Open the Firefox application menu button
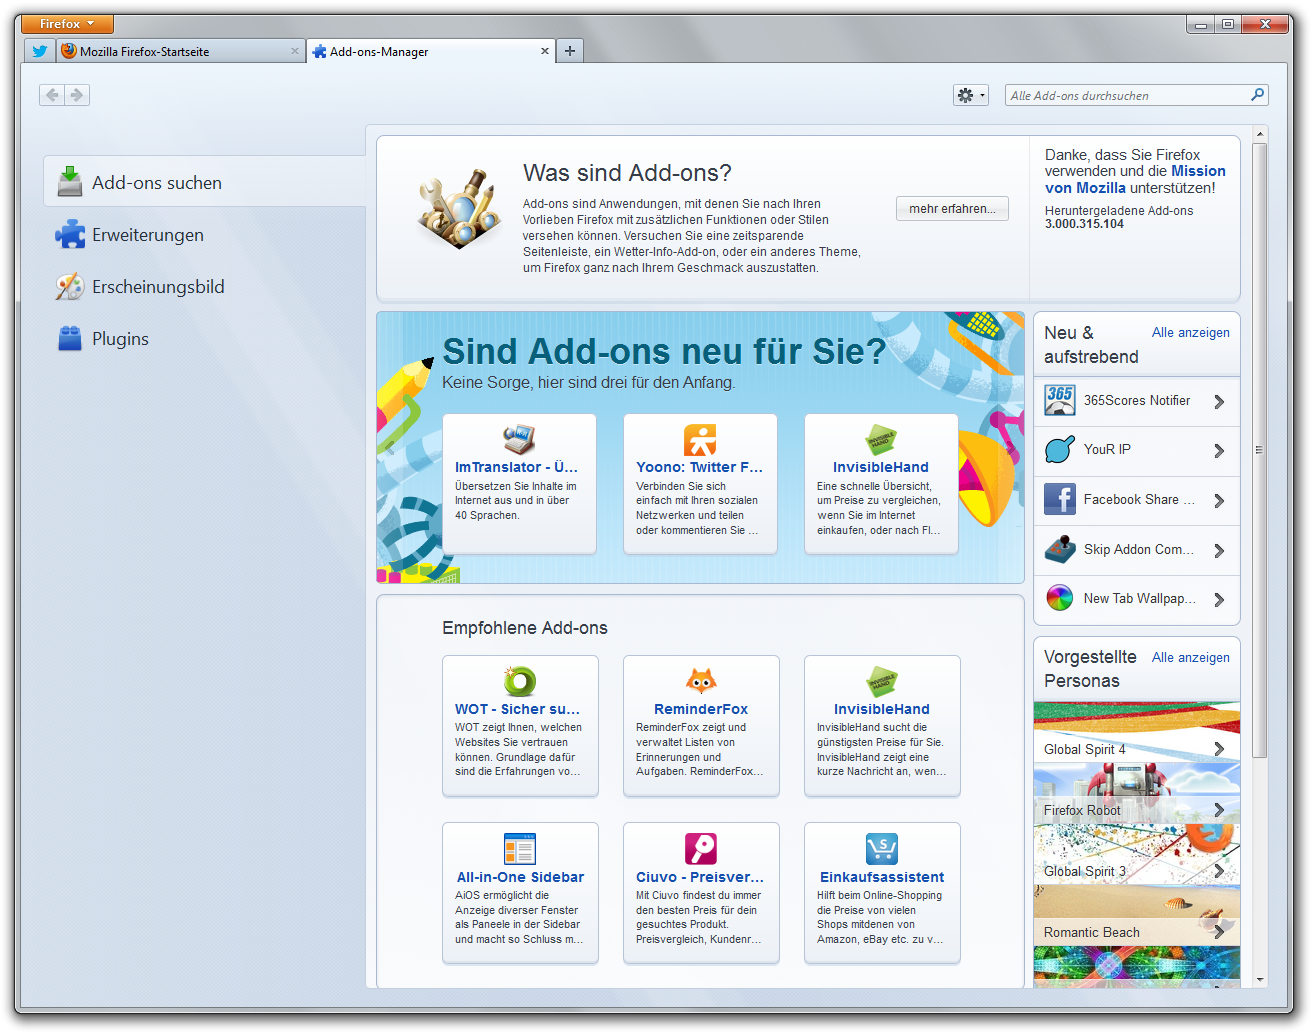Viewport: 1312px width, 1032px height. pyautogui.click(x=67, y=23)
